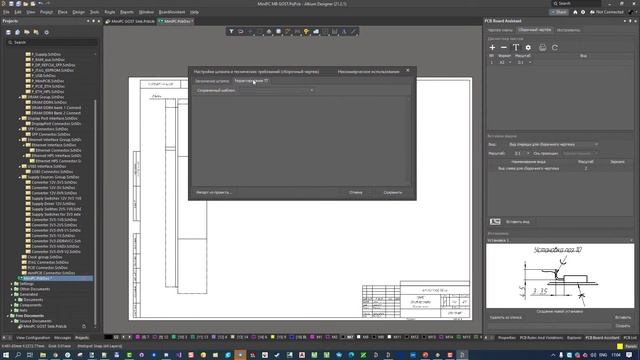Select the yellow Place Via icon in active bar

click(x=307, y=31)
